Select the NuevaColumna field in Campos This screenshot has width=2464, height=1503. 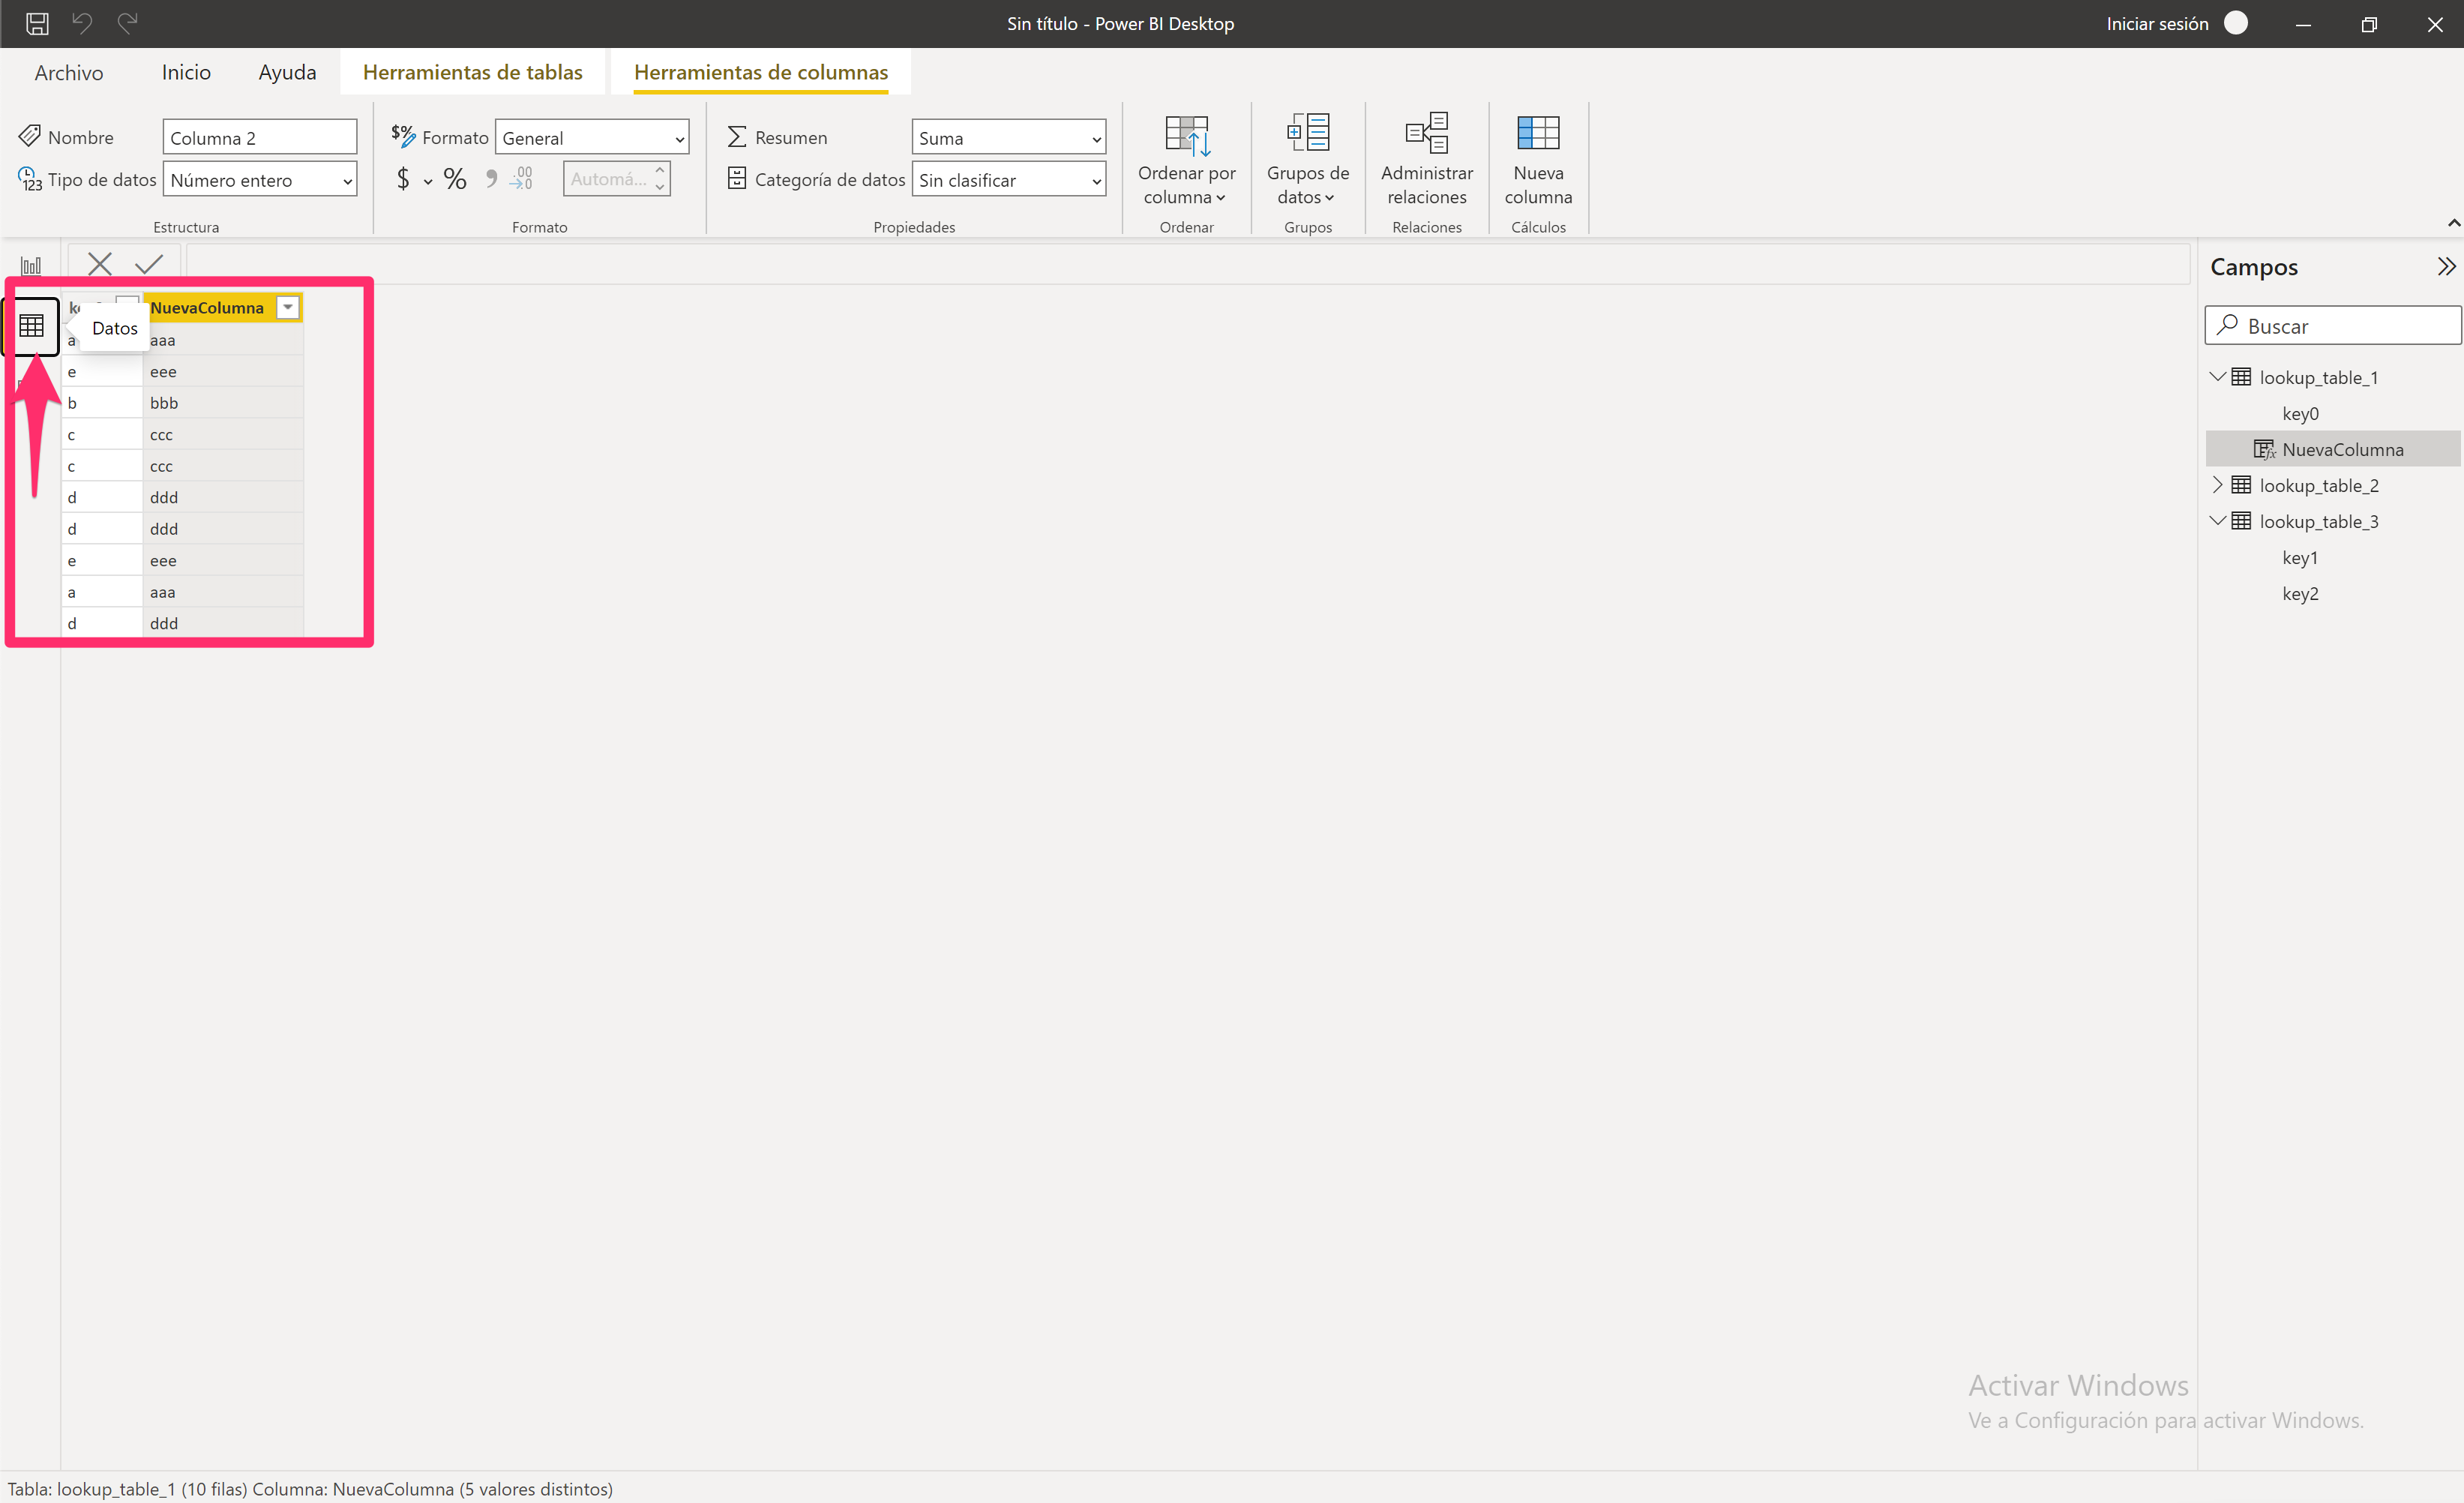coord(2332,449)
